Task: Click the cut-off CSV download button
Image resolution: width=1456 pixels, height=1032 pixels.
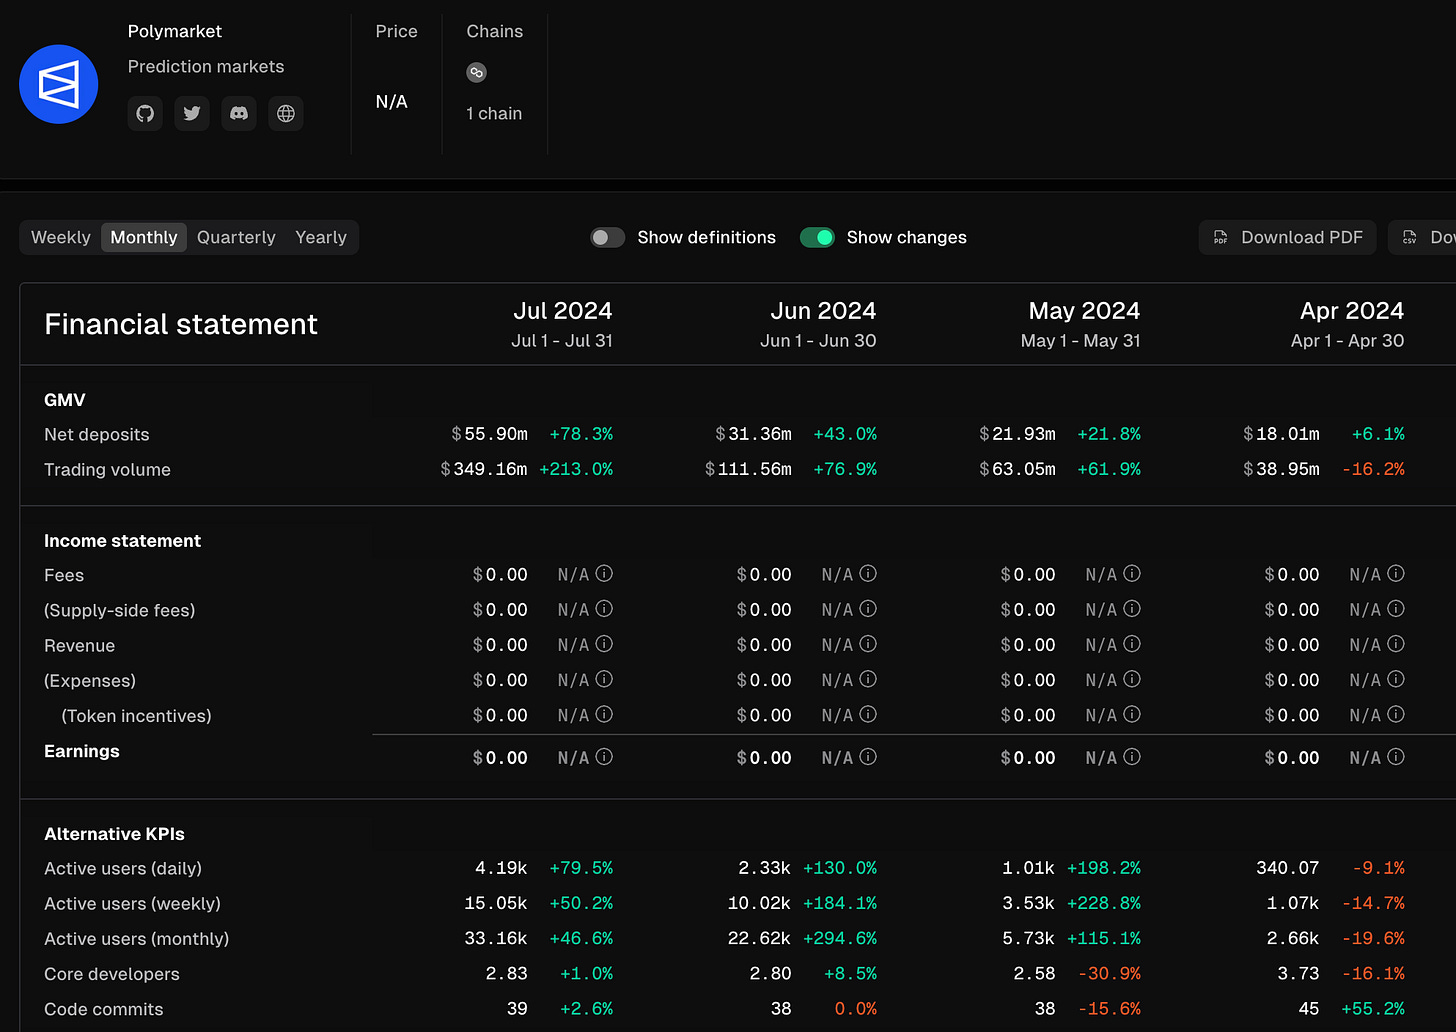Action: pos(1422,237)
